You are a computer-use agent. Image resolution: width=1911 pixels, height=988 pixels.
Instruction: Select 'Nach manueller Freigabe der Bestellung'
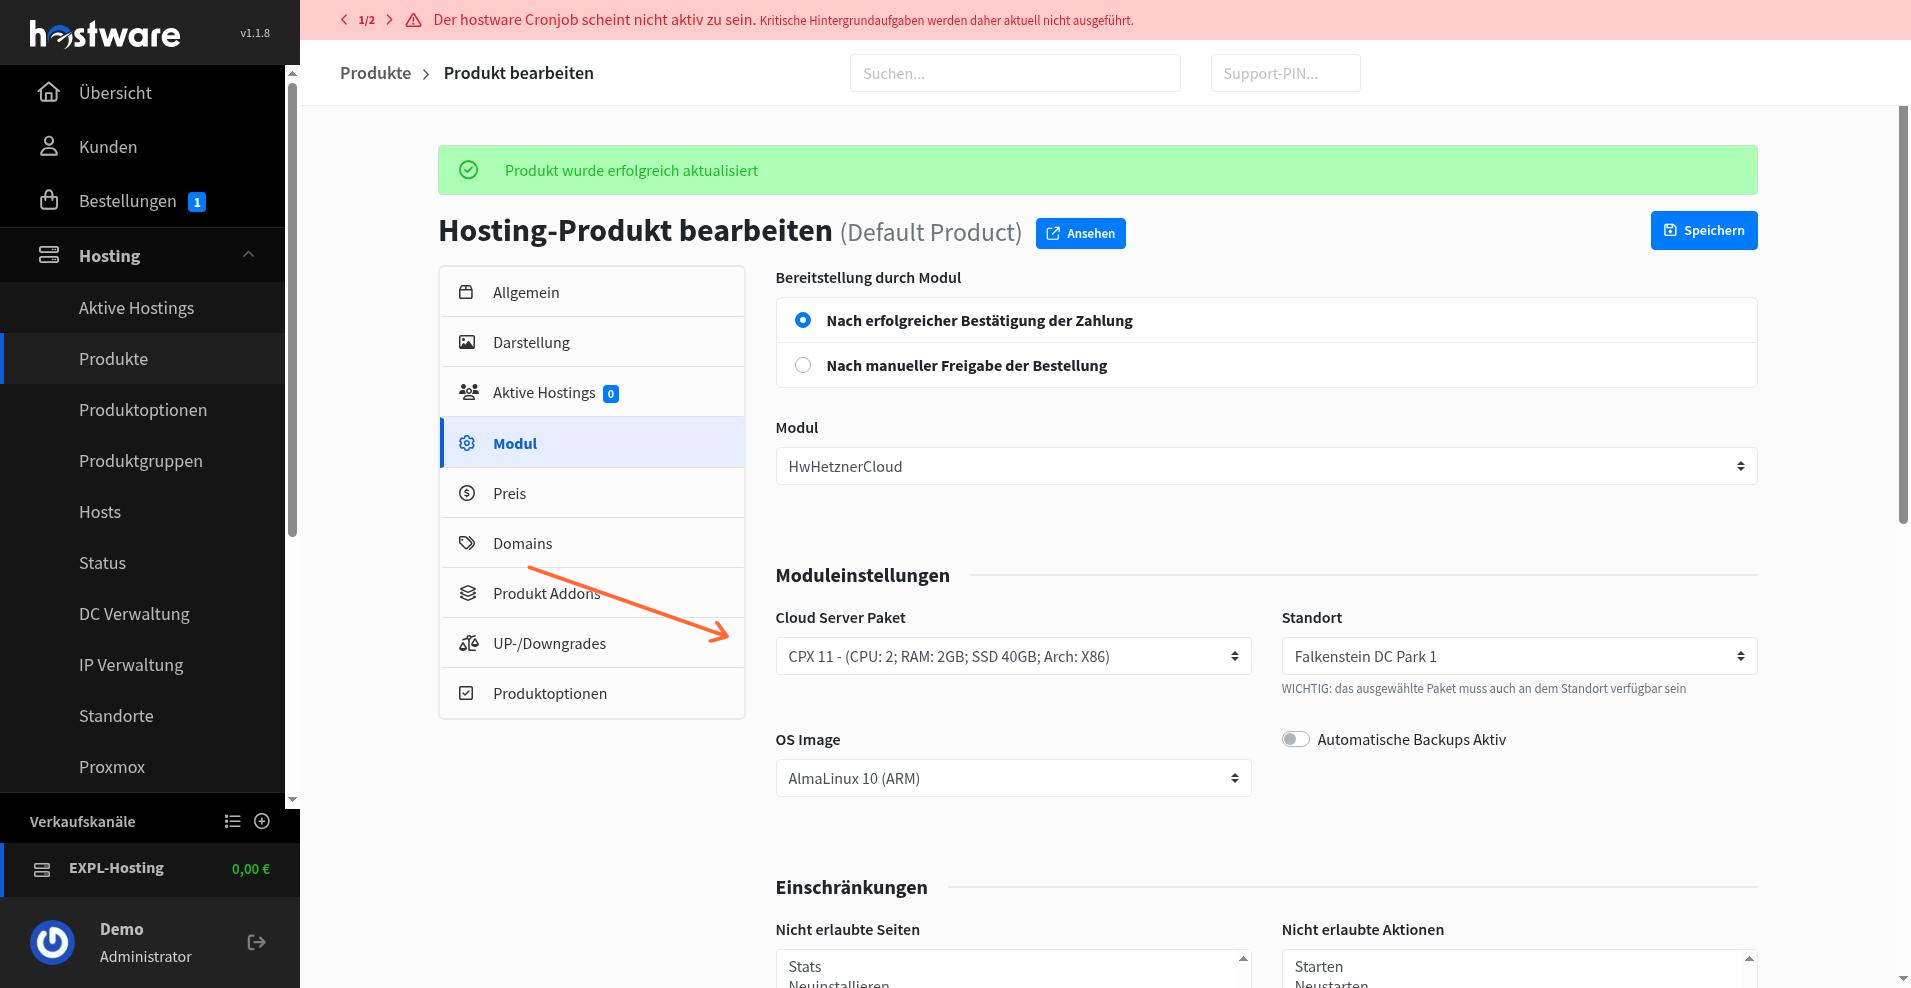[803, 365]
